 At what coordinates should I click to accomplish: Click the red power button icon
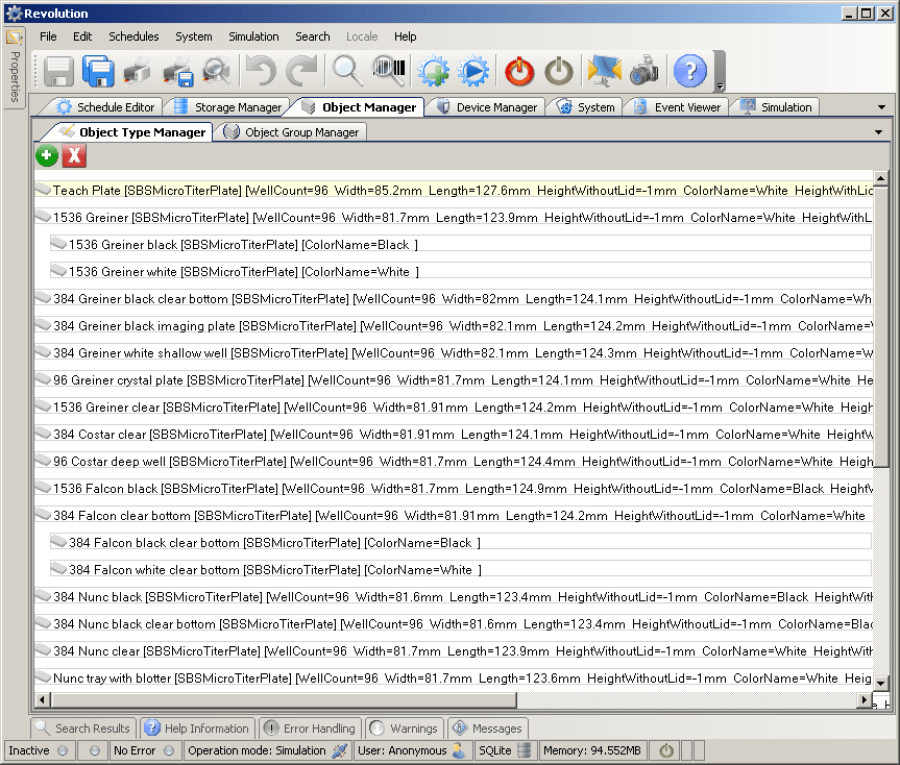pyautogui.click(x=519, y=71)
